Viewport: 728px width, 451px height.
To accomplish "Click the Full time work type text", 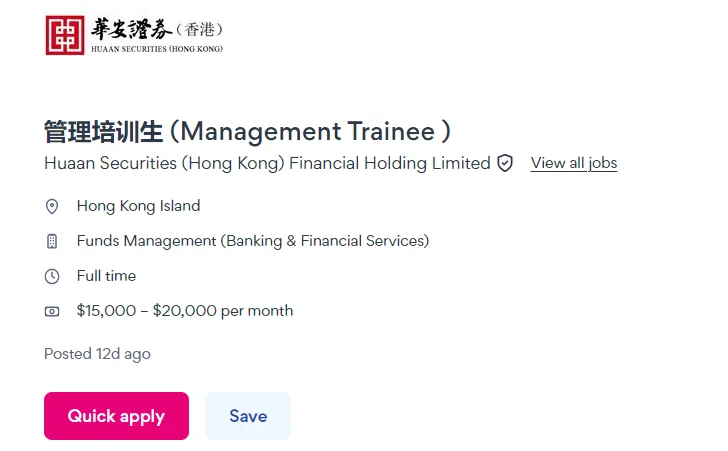I will 106,276.
